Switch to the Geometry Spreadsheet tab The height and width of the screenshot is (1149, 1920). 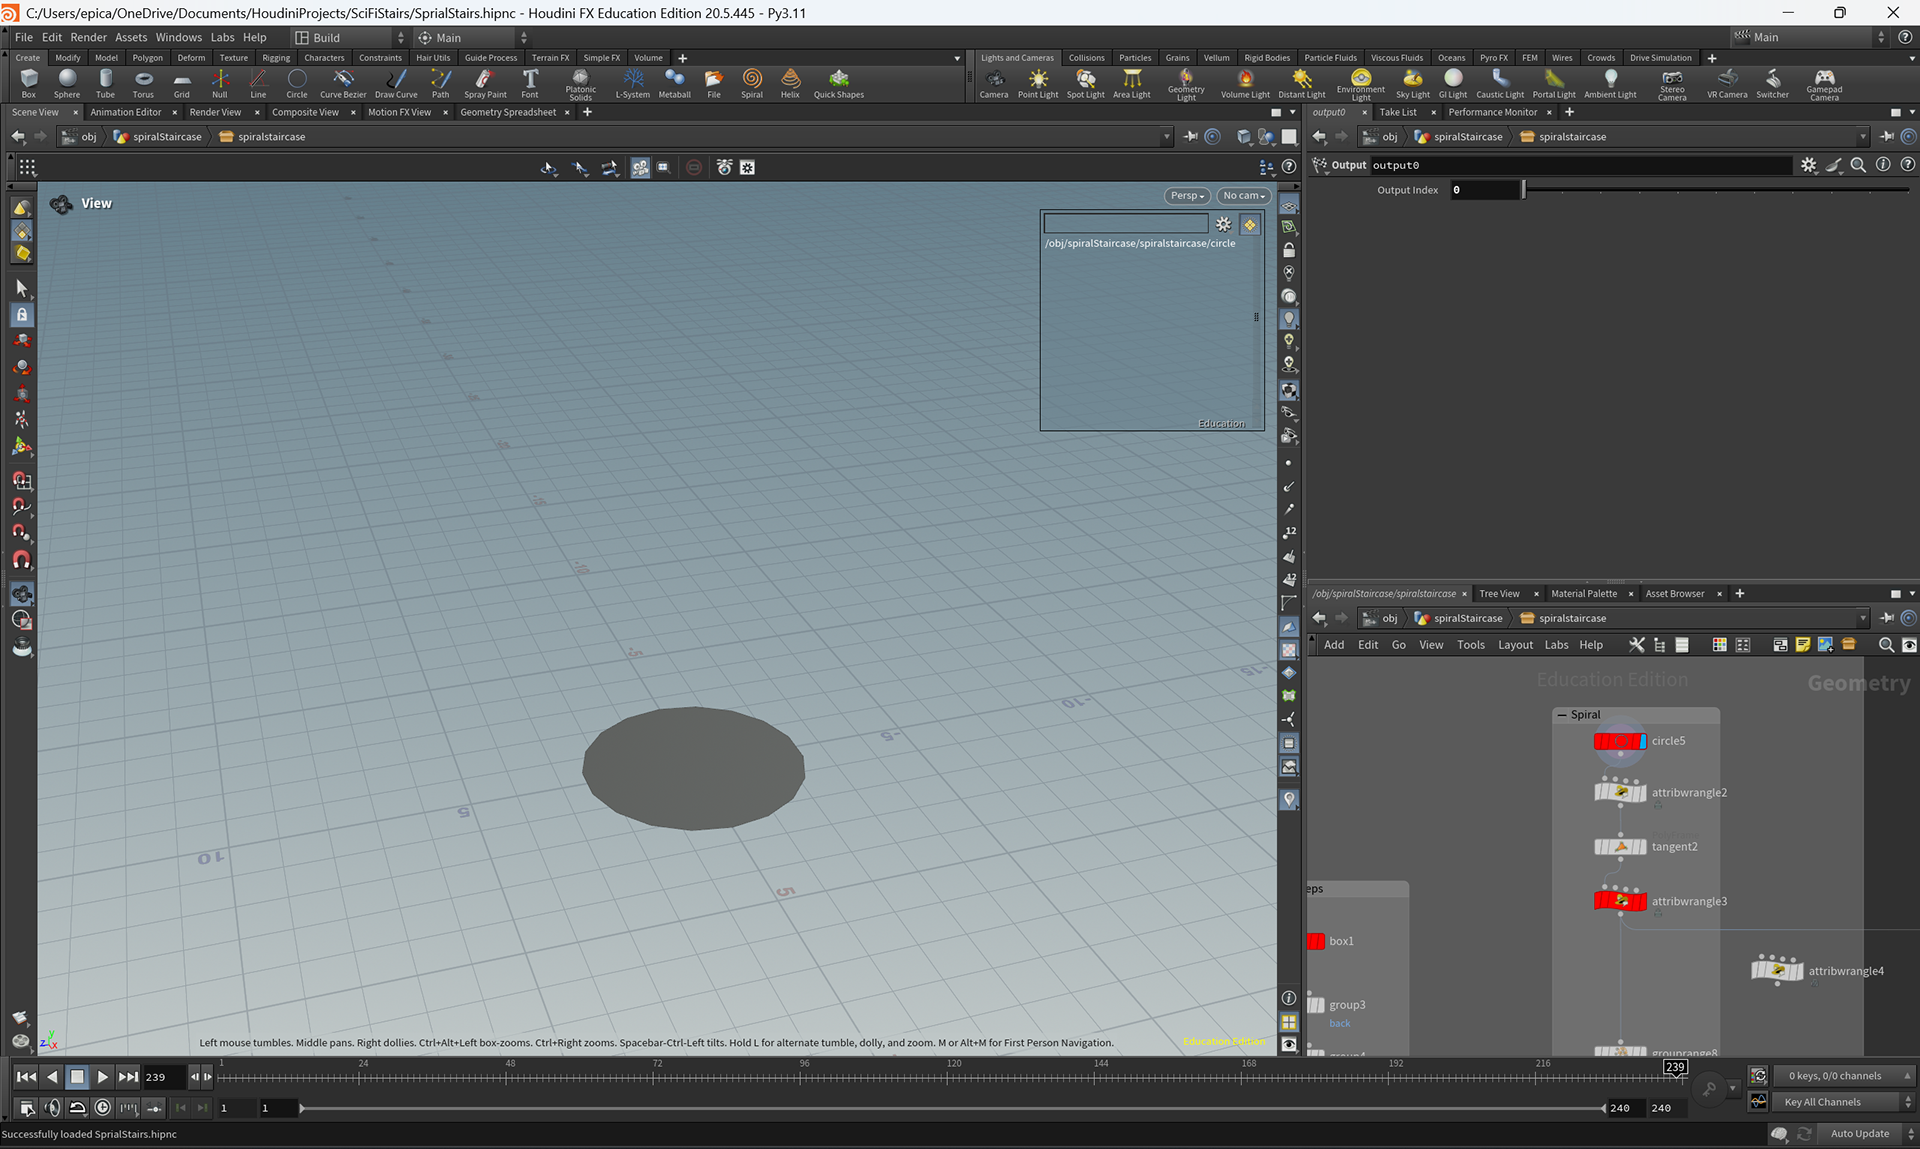[x=508, y=112]
